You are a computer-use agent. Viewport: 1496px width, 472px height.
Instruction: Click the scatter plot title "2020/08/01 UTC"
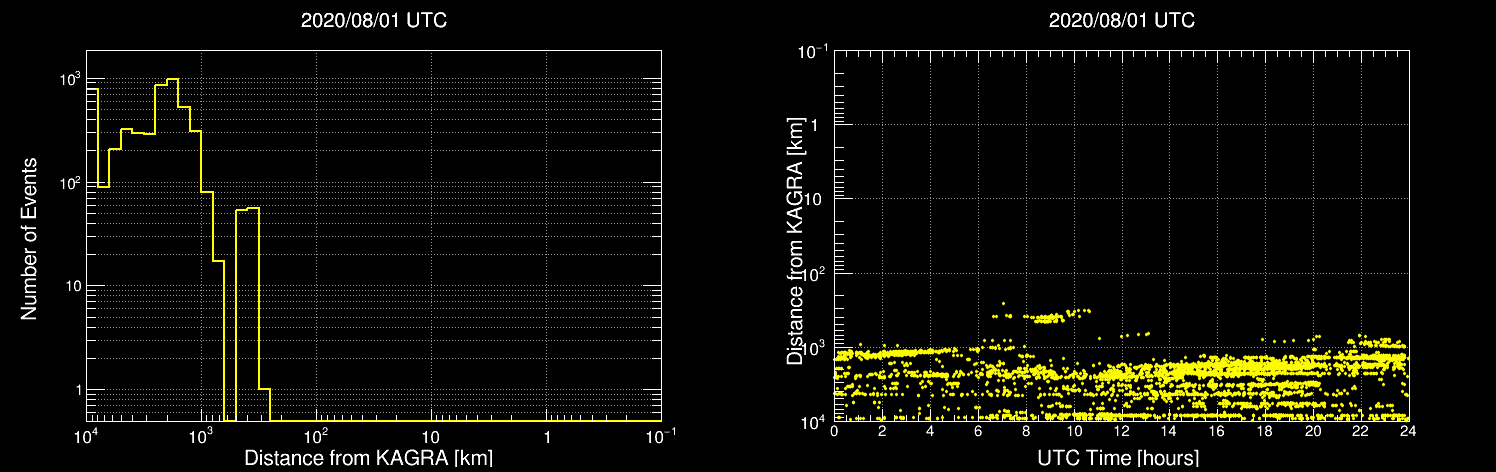[x=1121, y=21]
